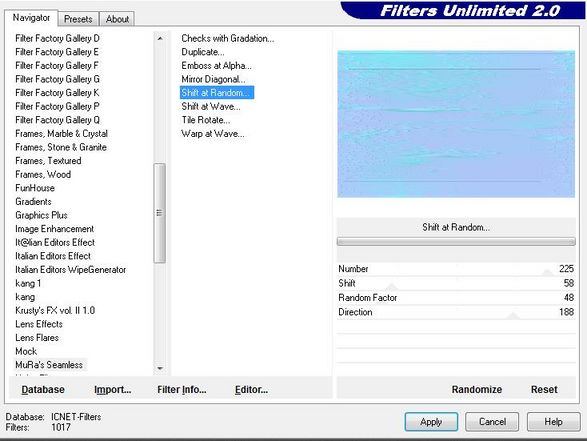Screen dimensions: 587x441
Task: Choose Shift at Wave filter
Action: coord(211,106)
